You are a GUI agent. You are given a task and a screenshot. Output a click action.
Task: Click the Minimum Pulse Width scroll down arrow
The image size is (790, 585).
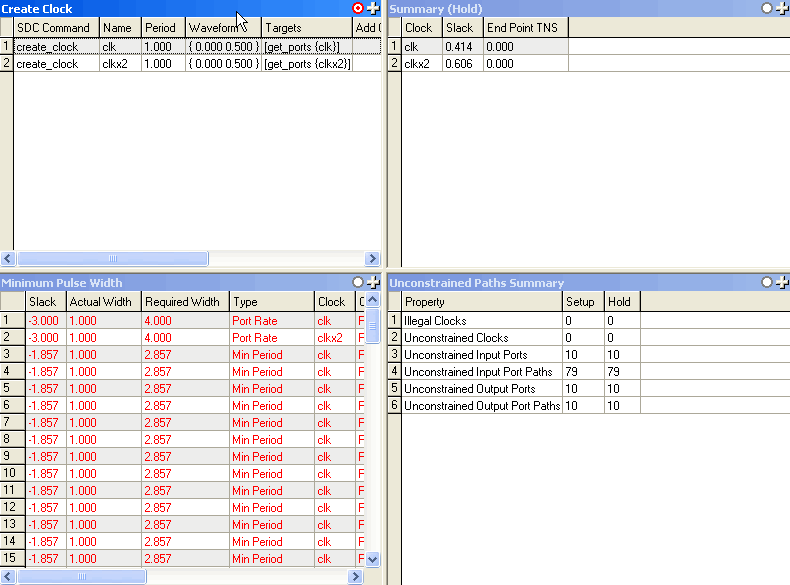(373, 560)
